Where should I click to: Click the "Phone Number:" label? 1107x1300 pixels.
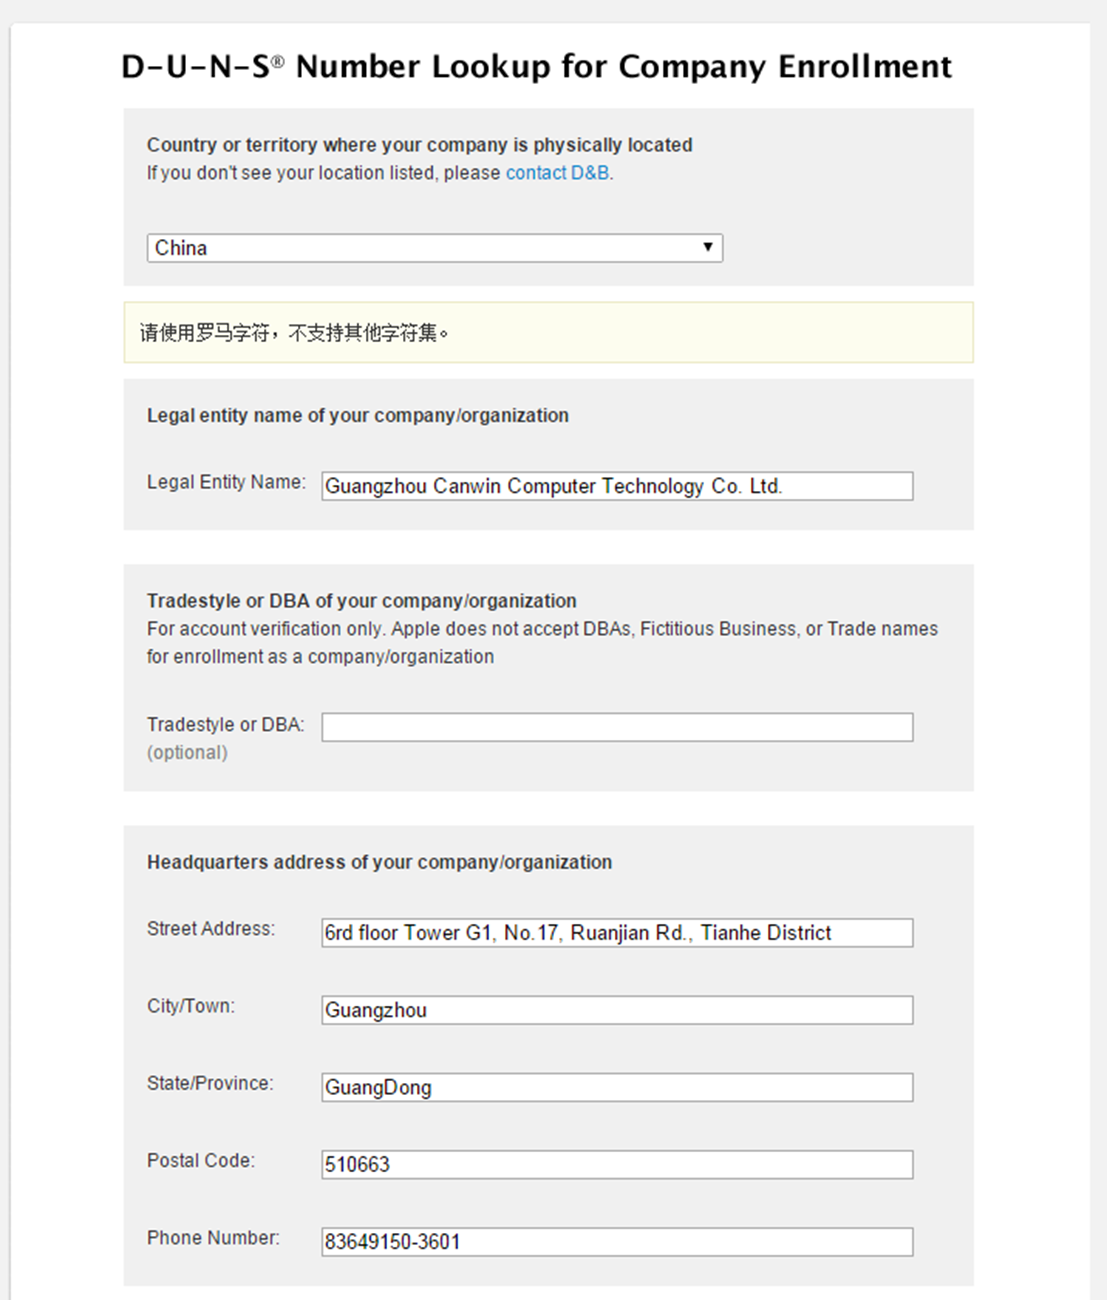click(213, 1238)
